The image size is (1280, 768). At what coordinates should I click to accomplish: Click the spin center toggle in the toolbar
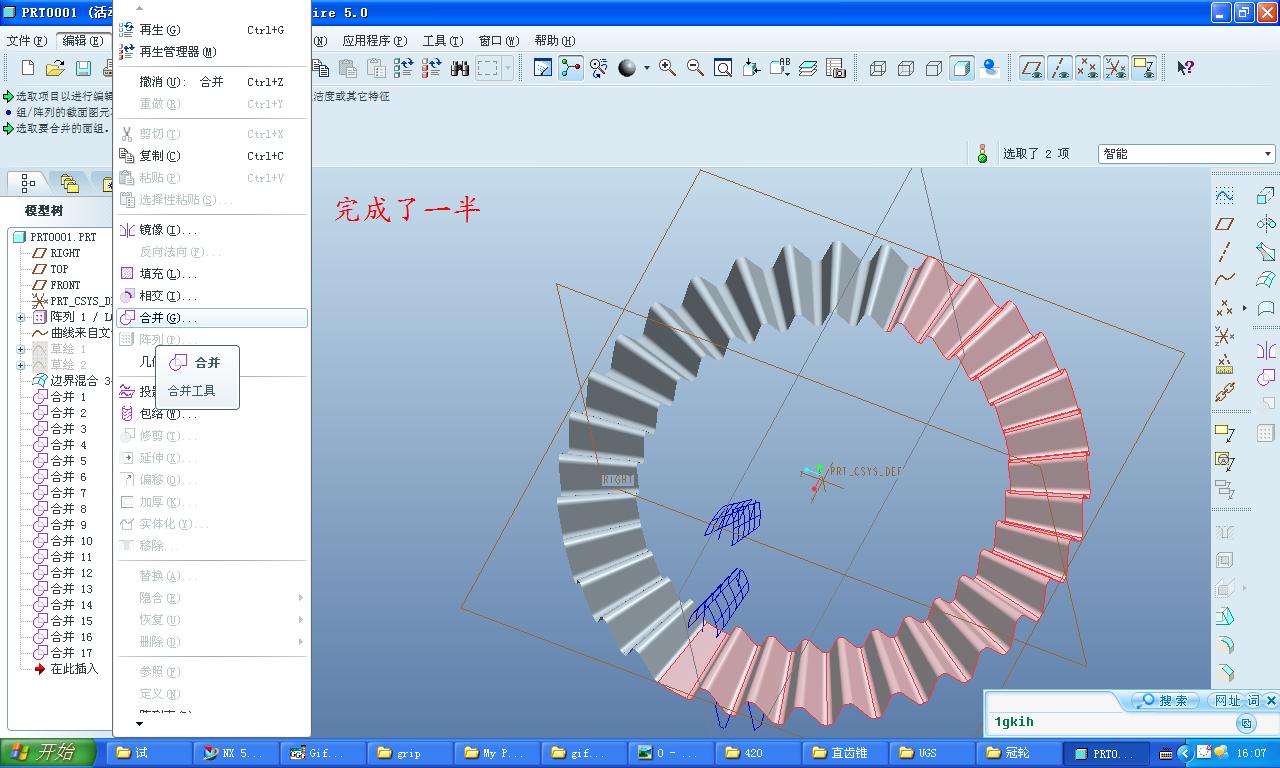571,68
